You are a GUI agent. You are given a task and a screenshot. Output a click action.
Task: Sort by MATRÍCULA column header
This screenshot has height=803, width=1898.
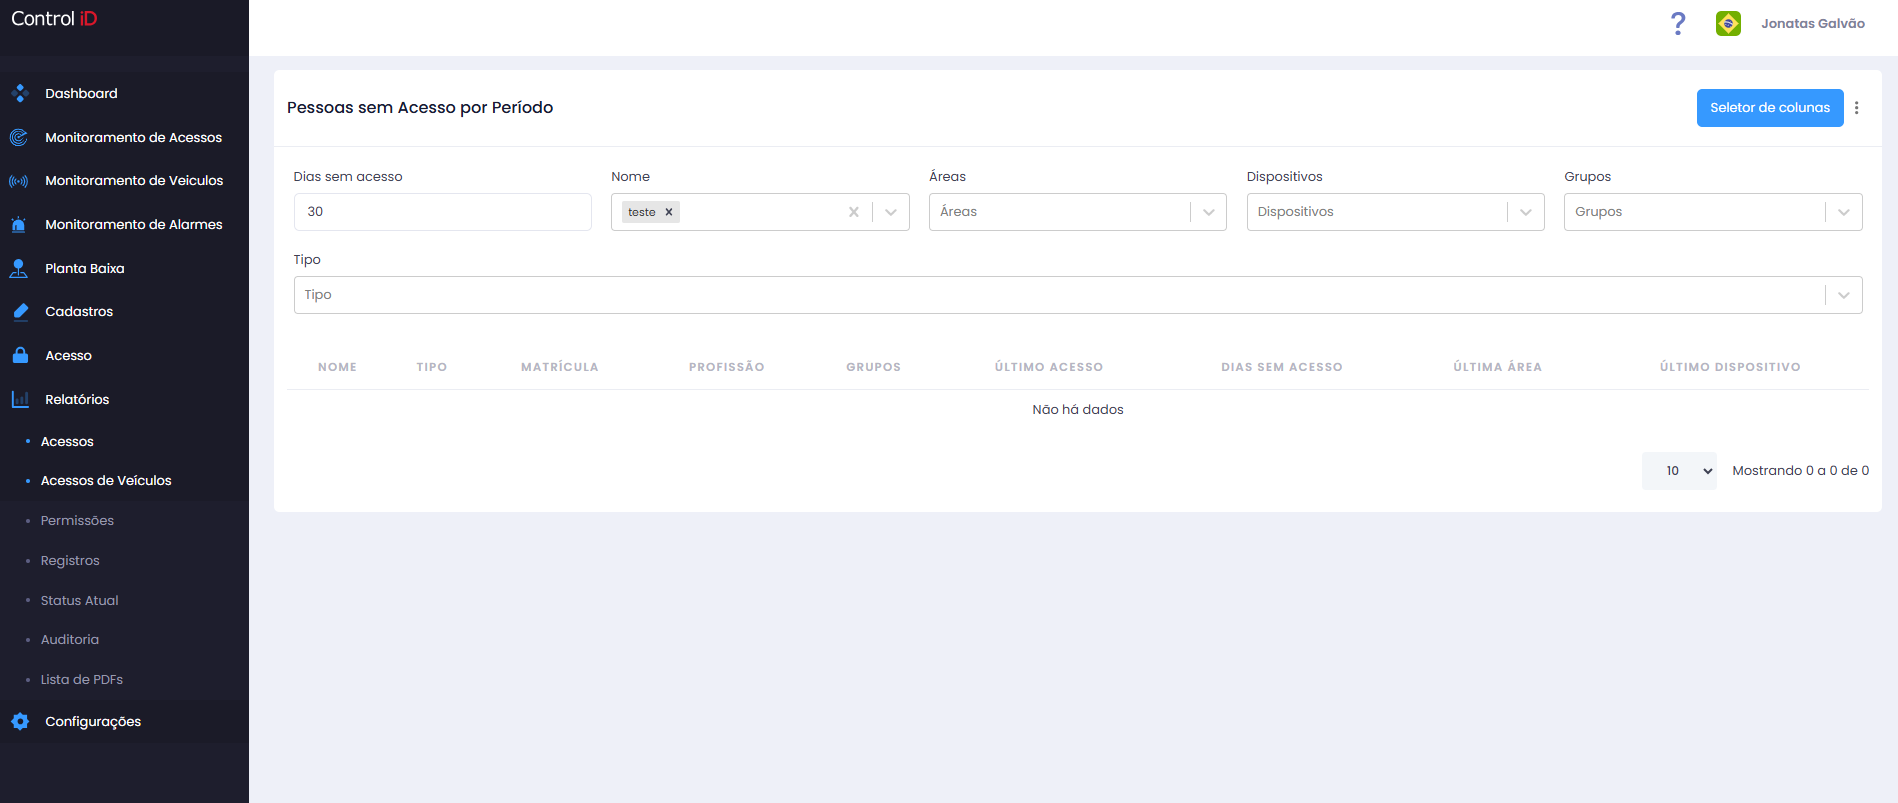560,367
